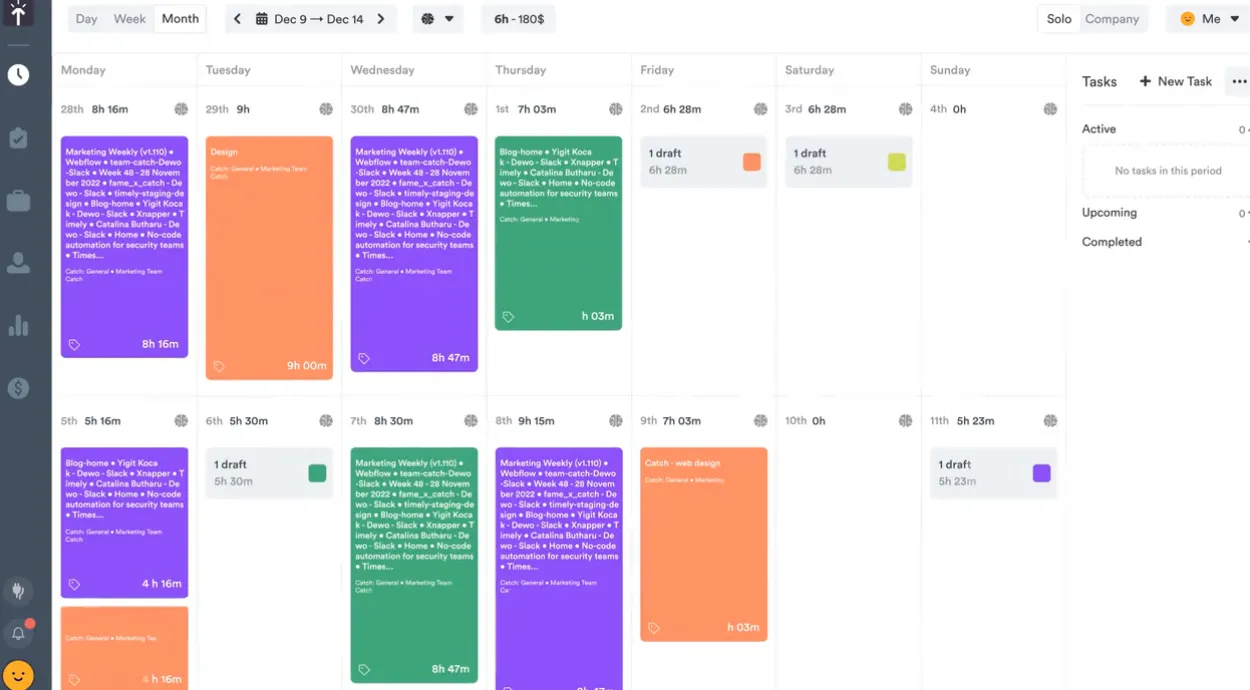Click the New Task button
Image resolution: width=1250 pixels, height=690 pixels.
(1175, 81)
